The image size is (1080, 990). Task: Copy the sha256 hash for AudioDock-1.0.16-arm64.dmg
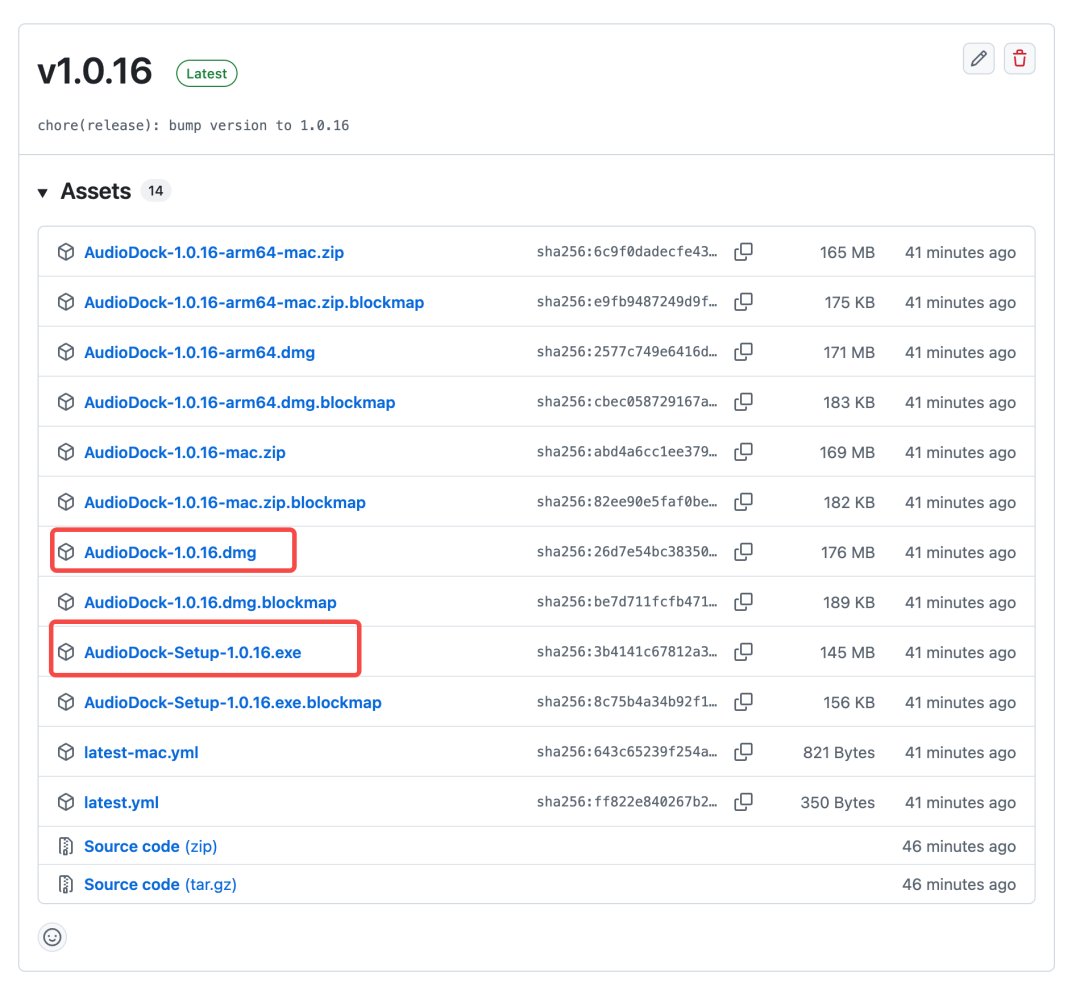pyautogui.click(x=743, y=351)
